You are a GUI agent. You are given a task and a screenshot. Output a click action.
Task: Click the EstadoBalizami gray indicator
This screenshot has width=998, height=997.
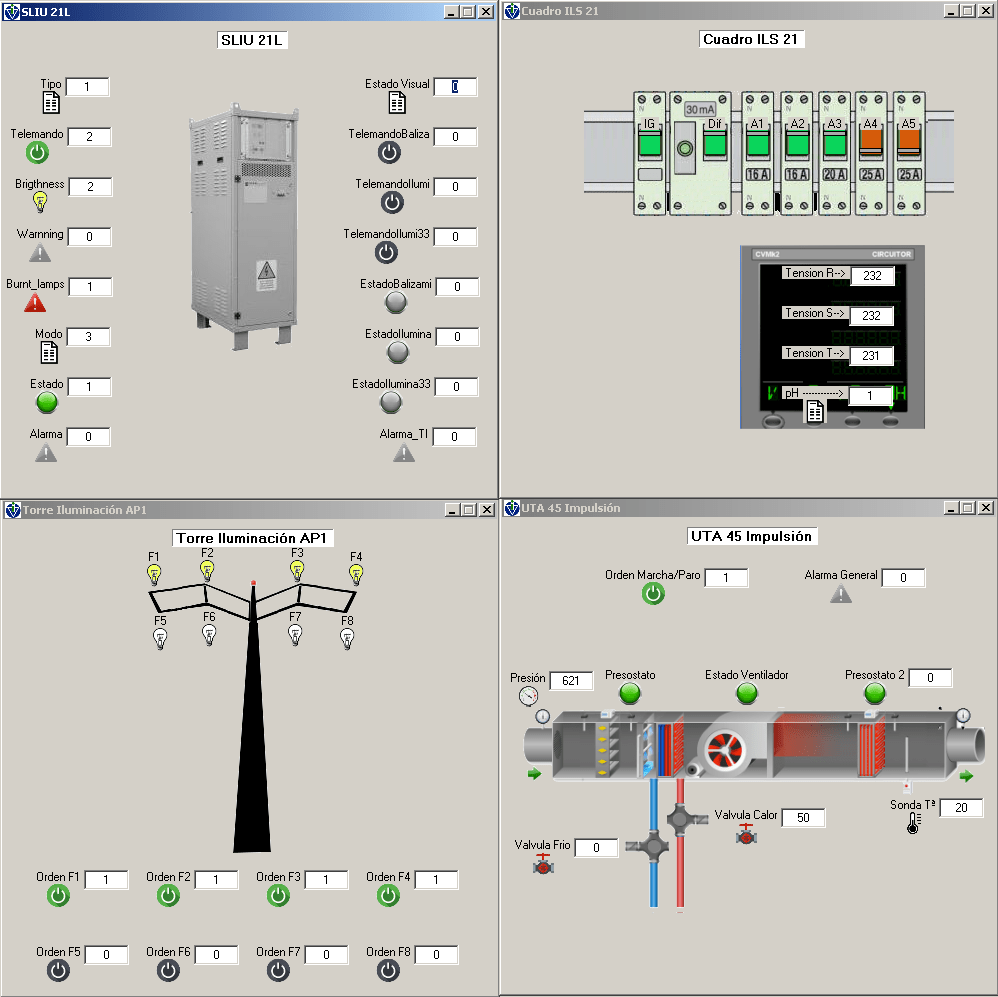coord(396,302)
